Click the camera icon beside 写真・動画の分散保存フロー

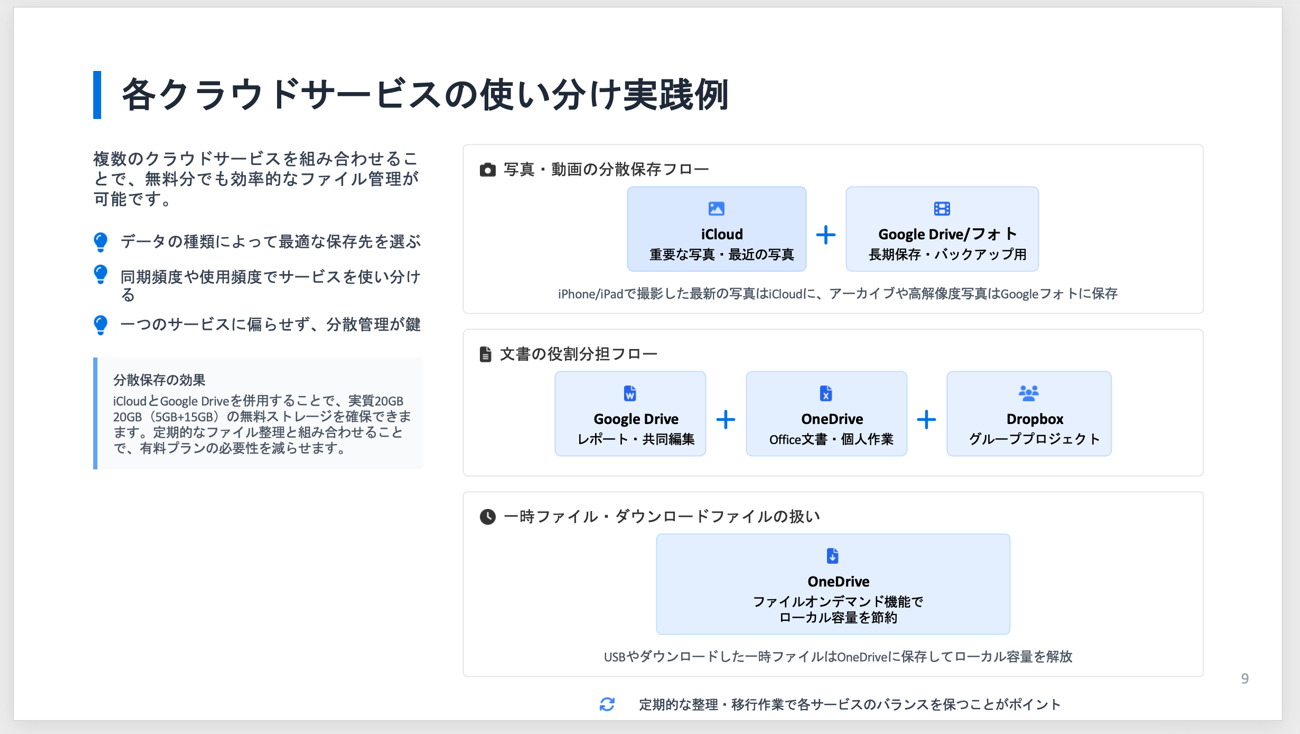(487, 170)
